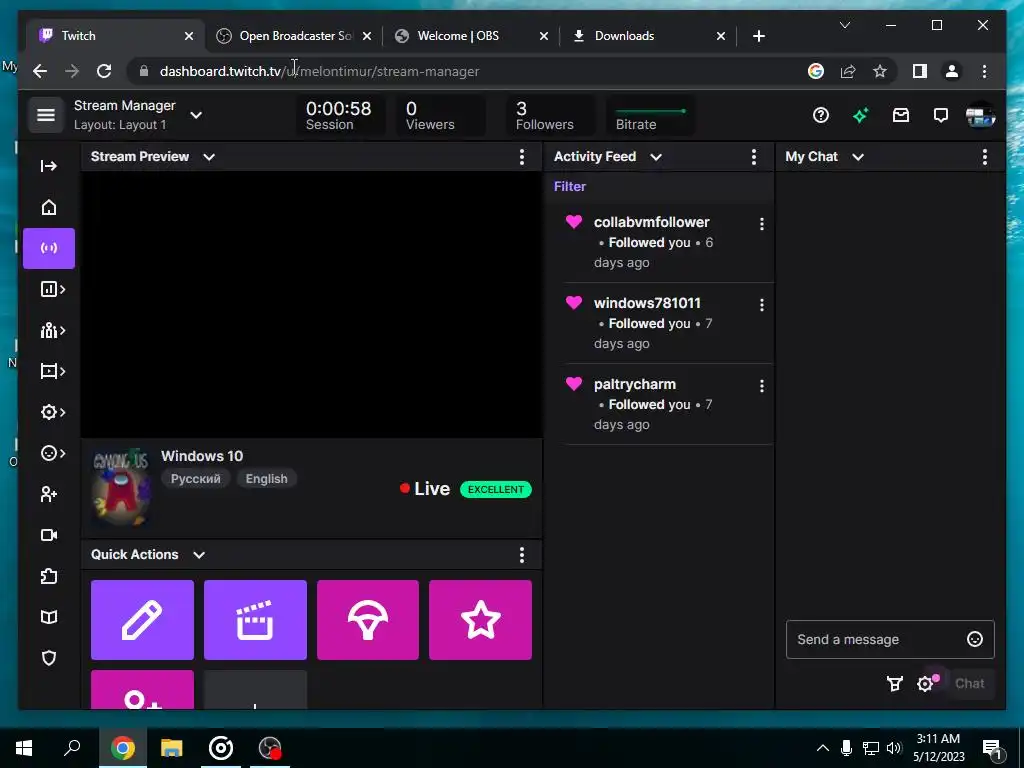Open a new browser tab
Screen dimensions: 1024x768
tap(758, 36)
